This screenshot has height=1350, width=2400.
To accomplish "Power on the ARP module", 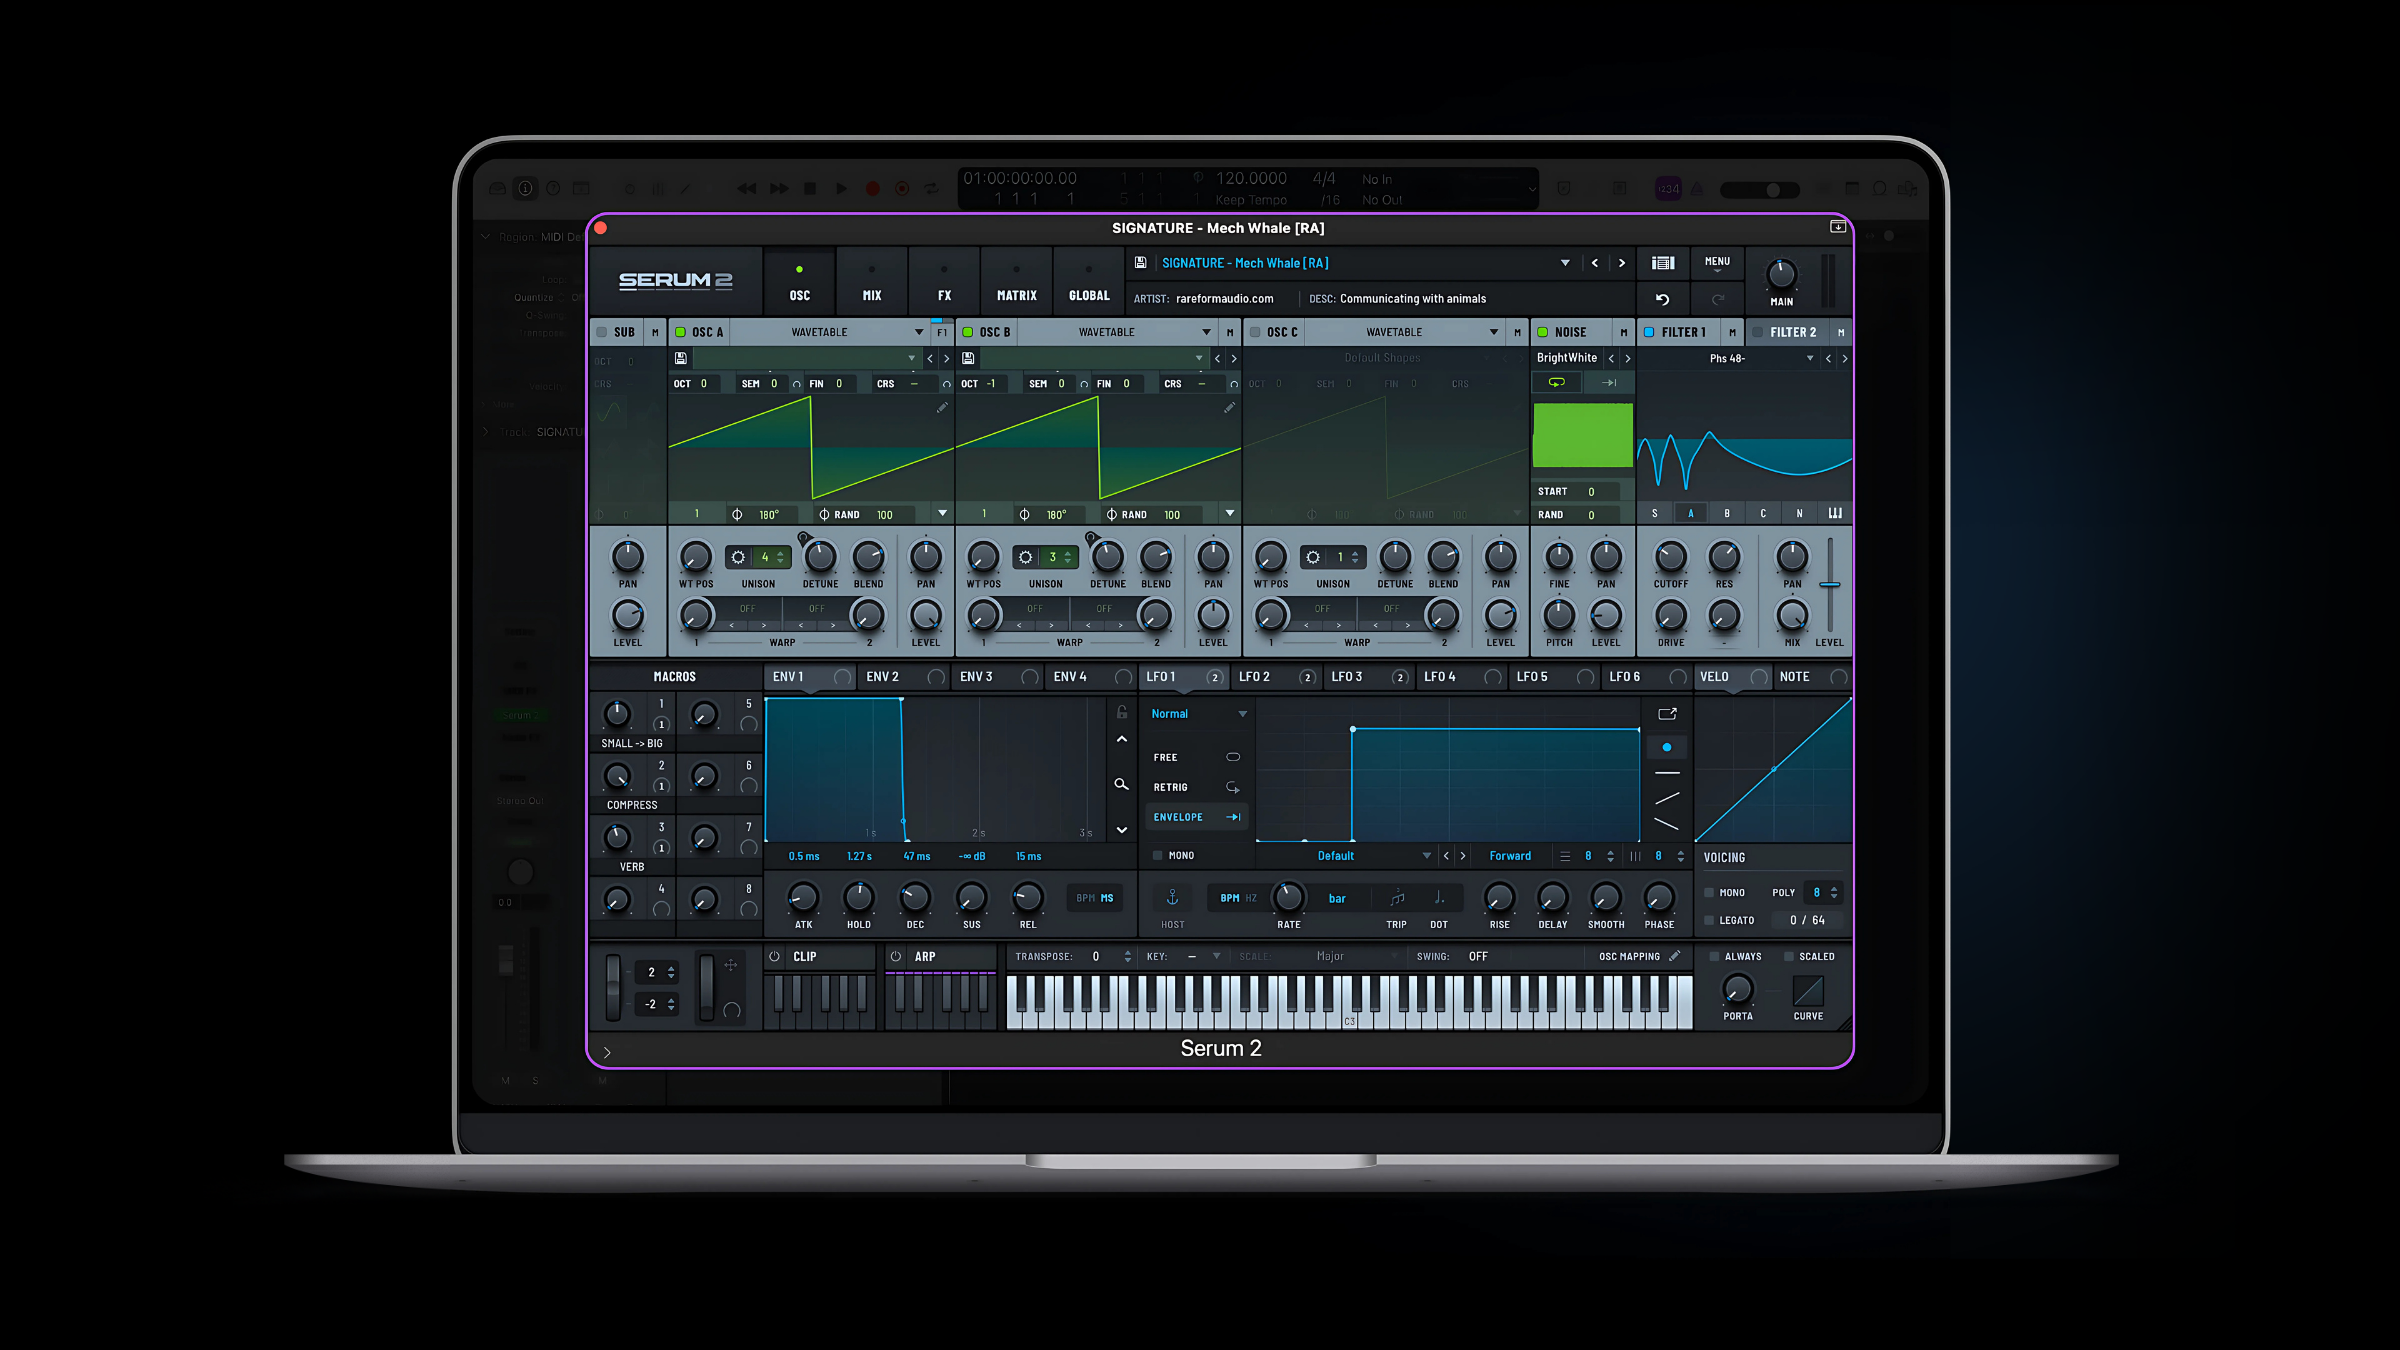I will pos(896,957).
